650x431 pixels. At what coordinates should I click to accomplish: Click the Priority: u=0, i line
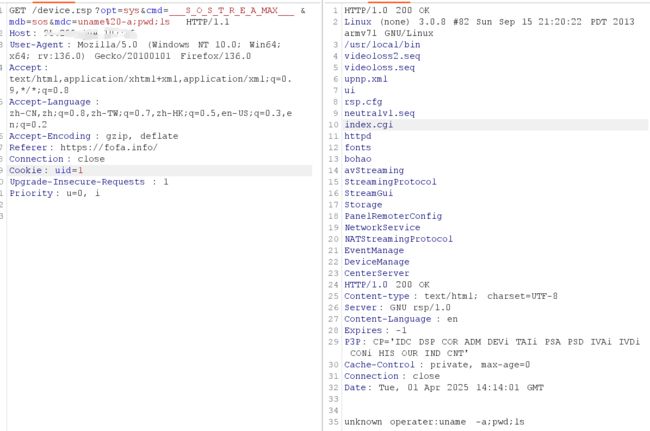(54, 193)
